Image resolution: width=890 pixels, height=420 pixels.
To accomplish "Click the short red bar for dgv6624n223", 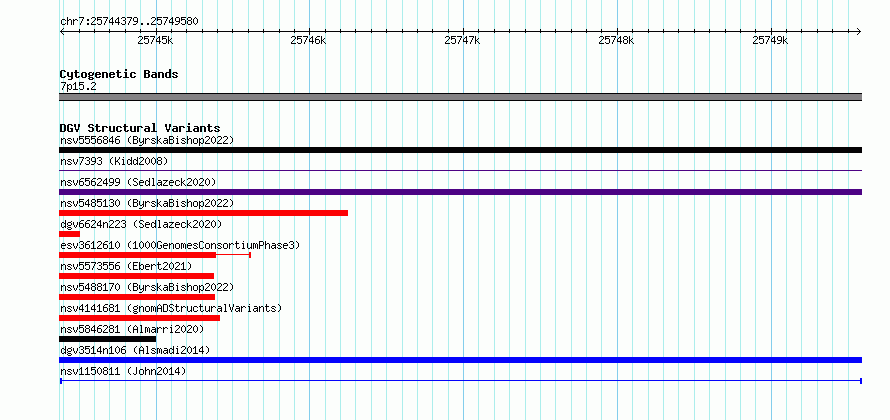I will [x=69, y=234].
